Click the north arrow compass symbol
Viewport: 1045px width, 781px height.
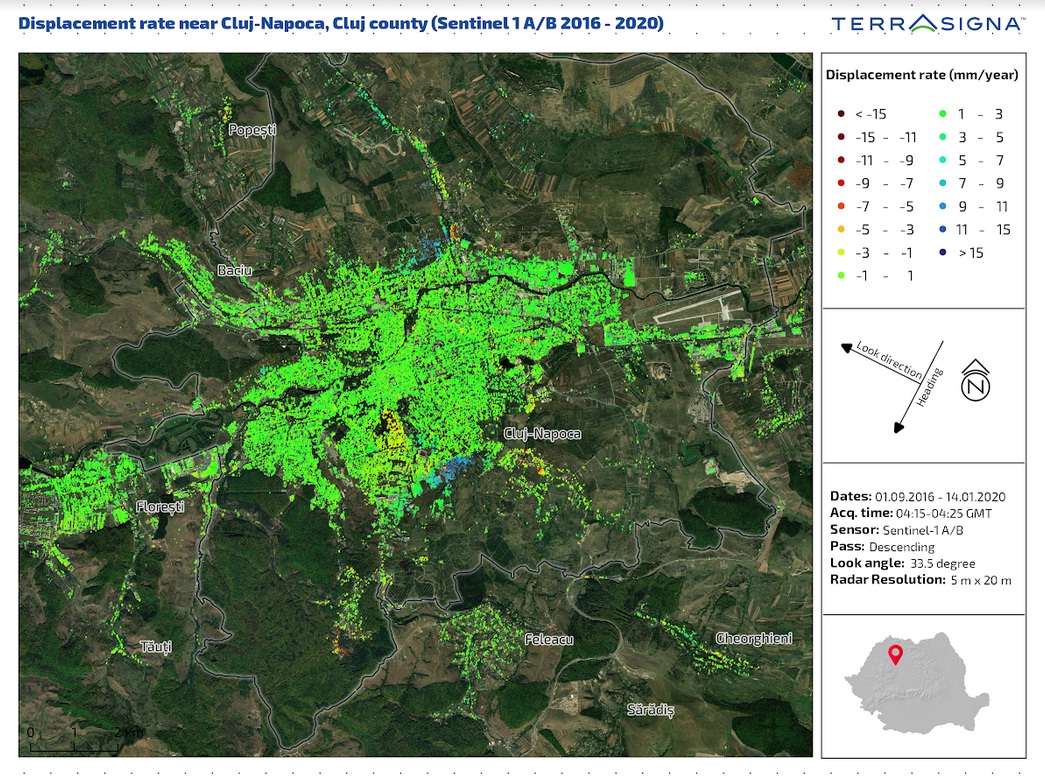point(976,384)
